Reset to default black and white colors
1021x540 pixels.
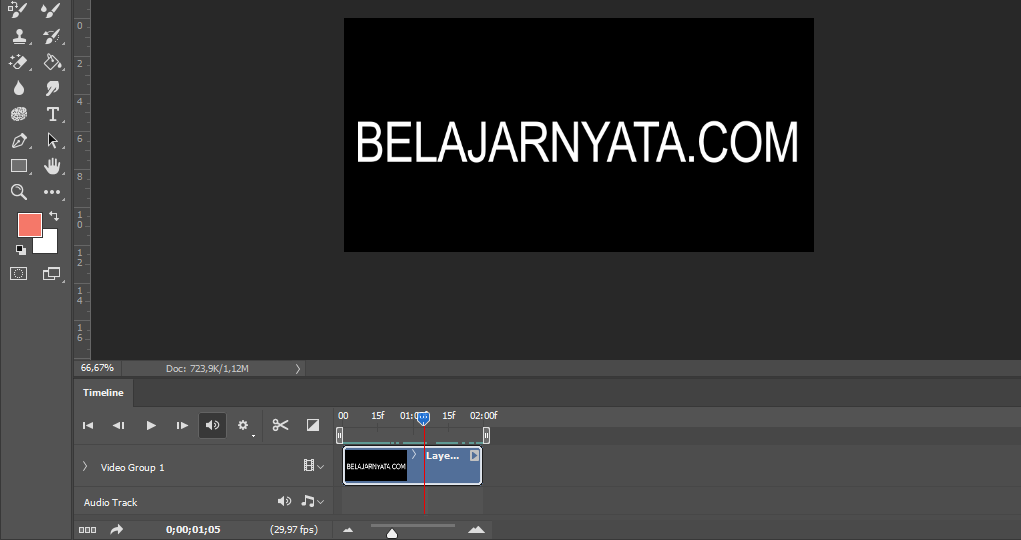coord(21,249)
